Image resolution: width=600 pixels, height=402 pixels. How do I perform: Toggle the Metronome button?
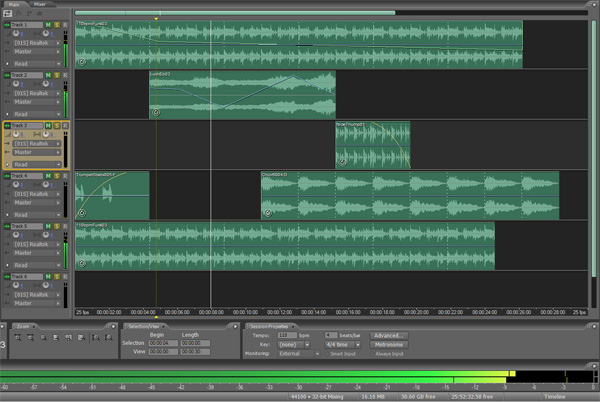point(387,344)
